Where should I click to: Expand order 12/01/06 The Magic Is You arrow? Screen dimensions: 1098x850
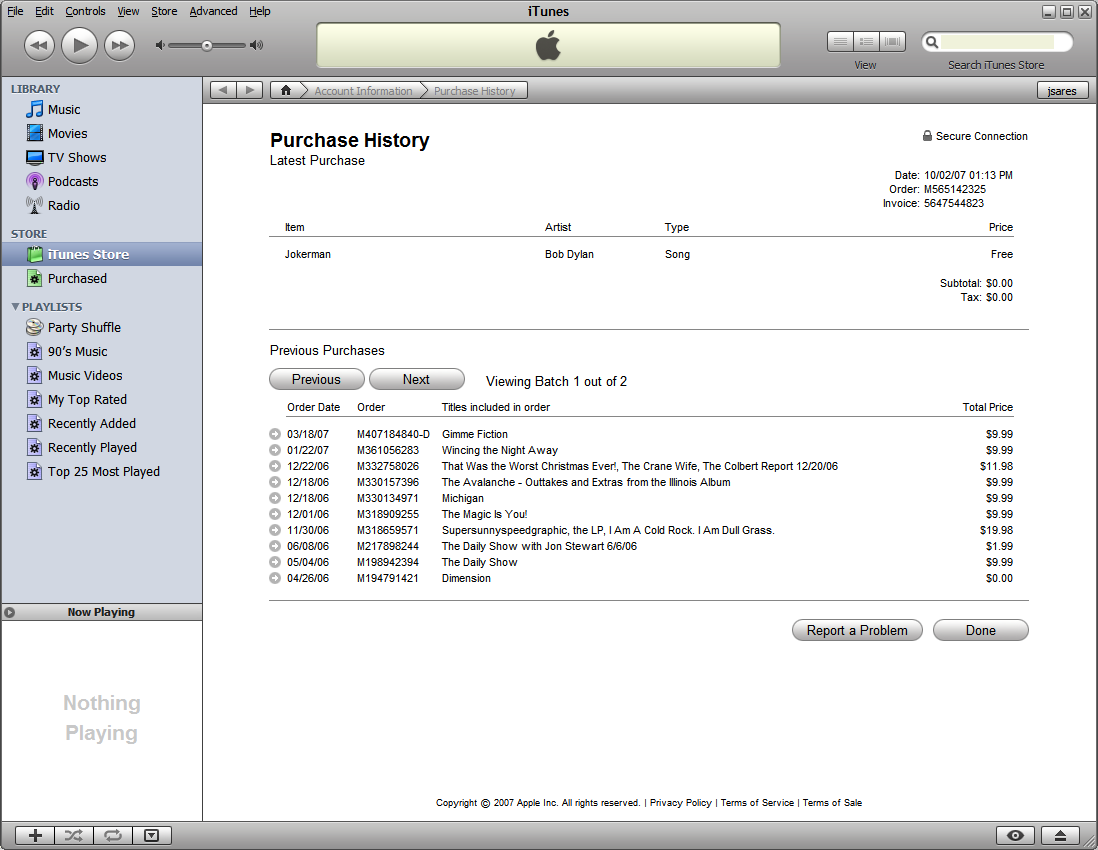(x=274, y=515)
